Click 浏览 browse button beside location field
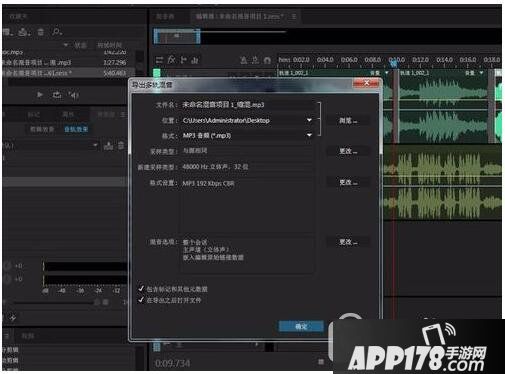The image size is (505, 374). tap(348, 121)
